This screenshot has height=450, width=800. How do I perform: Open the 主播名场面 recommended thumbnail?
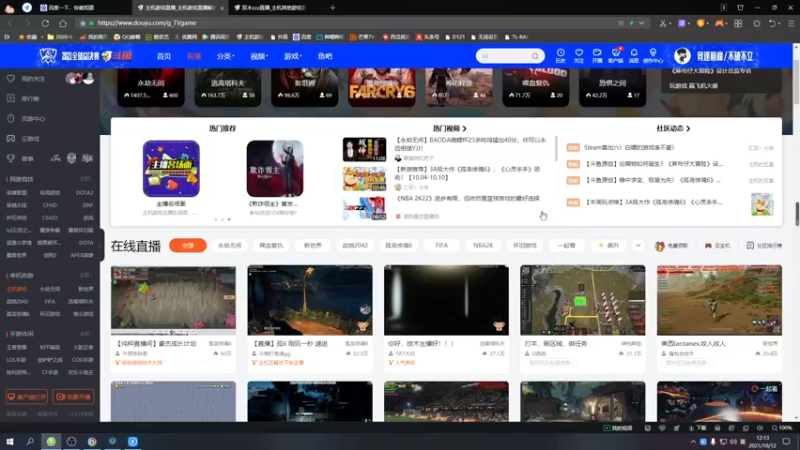pos(171,169)
